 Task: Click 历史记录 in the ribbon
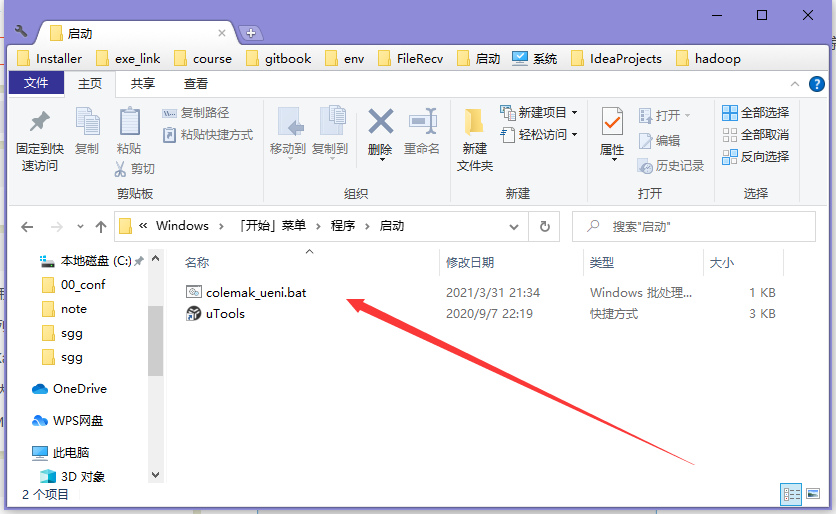(x=671, y=166)
